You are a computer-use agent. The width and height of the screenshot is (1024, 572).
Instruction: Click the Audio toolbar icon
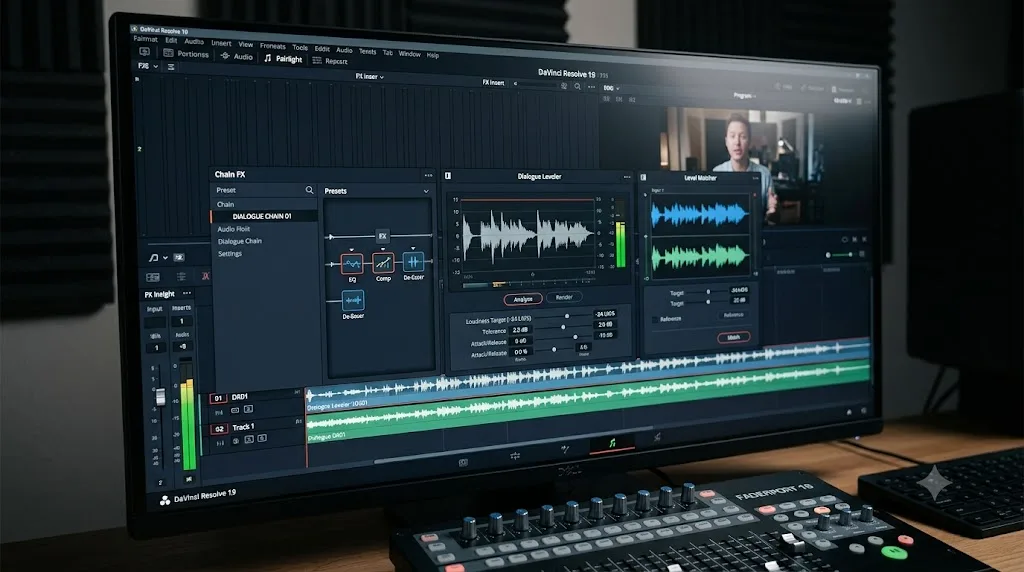[x=225, y=56]
